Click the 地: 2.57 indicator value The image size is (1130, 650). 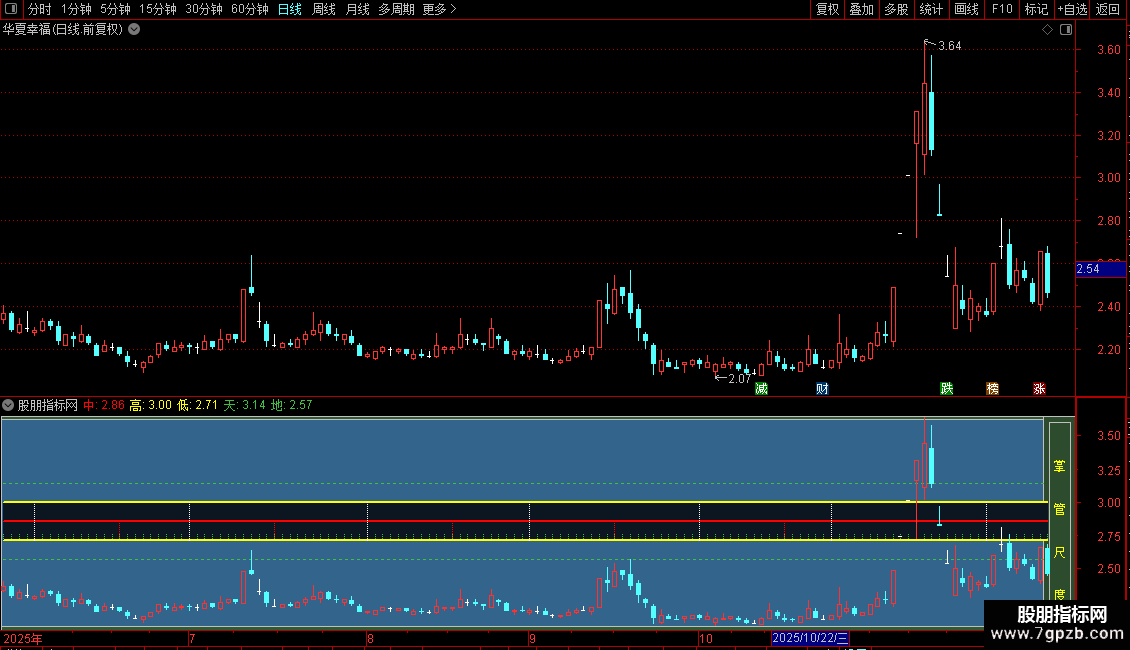(x=291, y=405)
